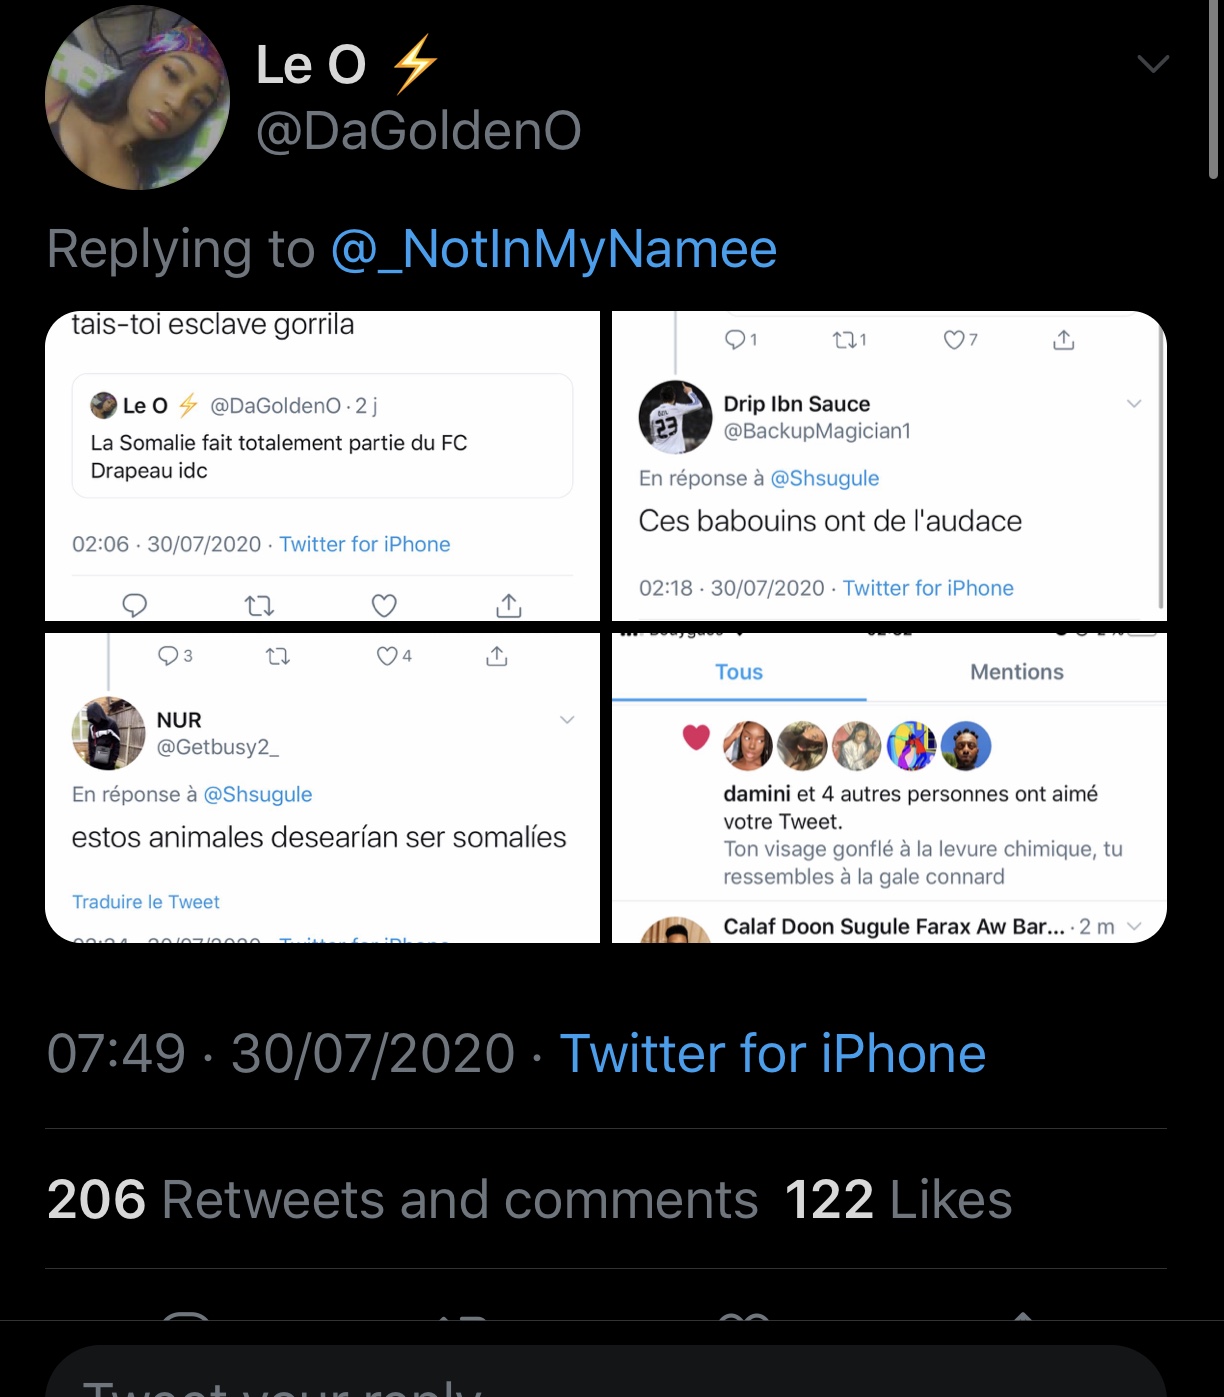
Task: Switch to the Mentions tab
Action: click(x=1017, y=672)
